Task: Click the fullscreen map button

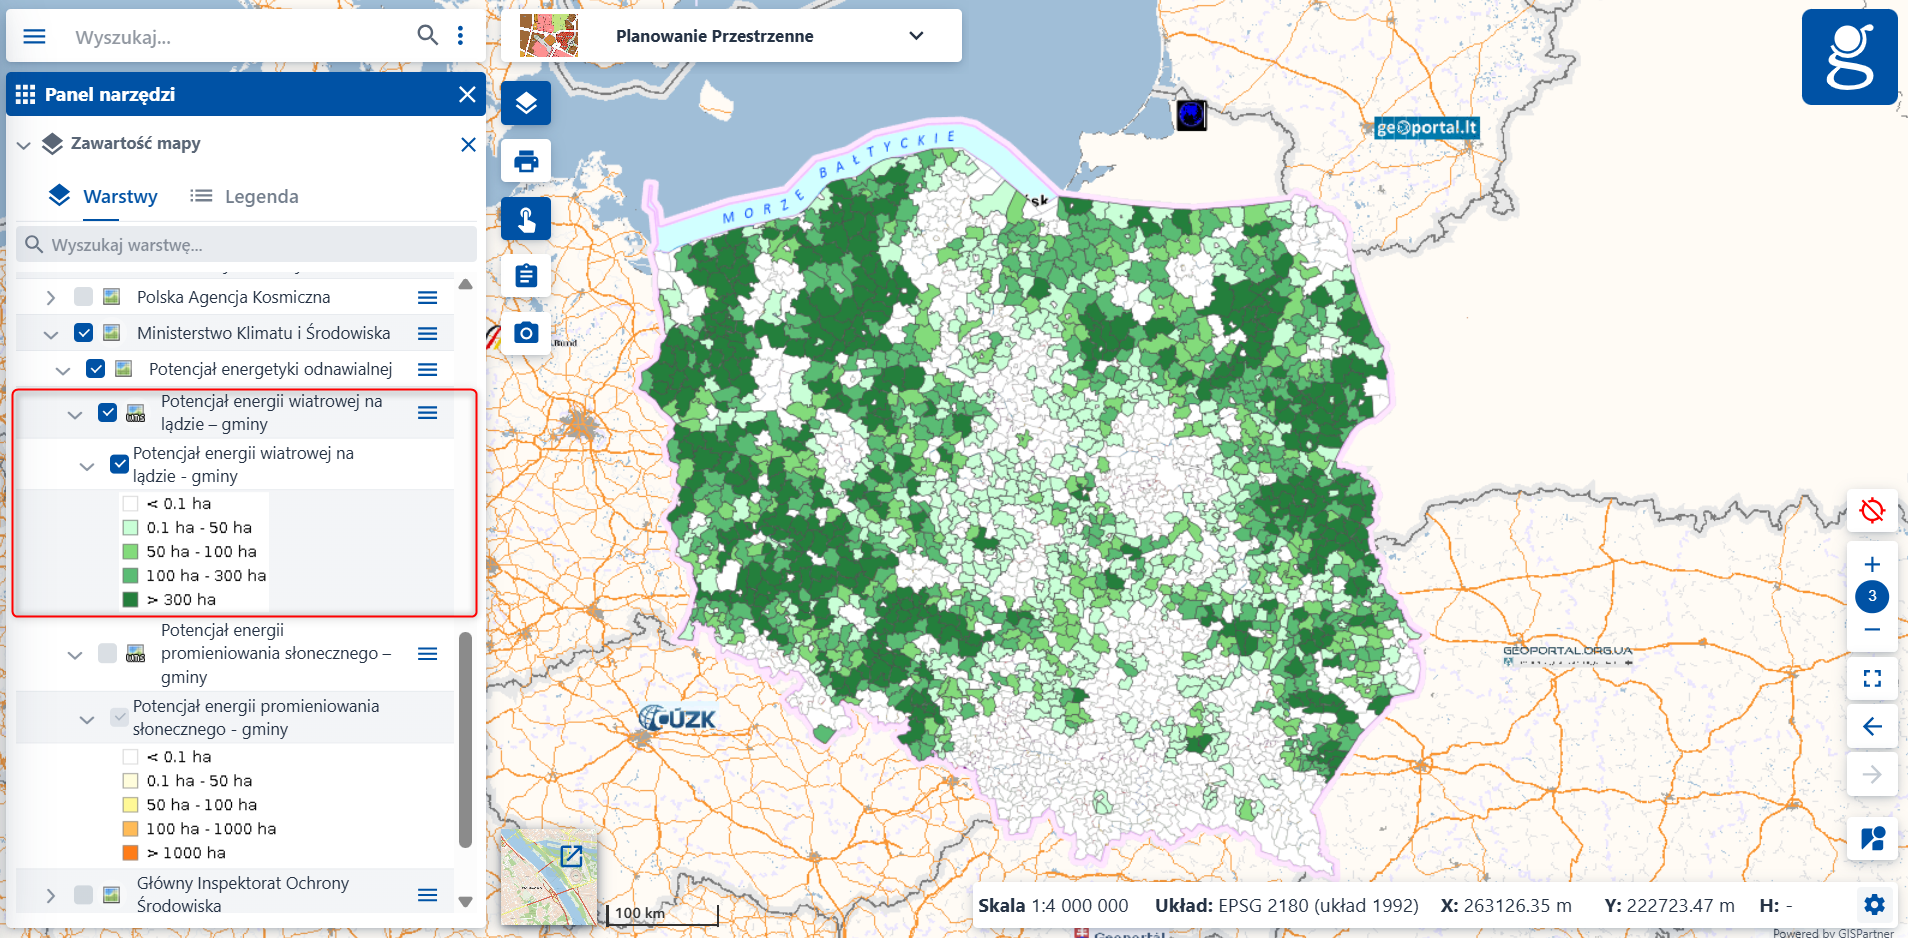Action: point(1872,678)
